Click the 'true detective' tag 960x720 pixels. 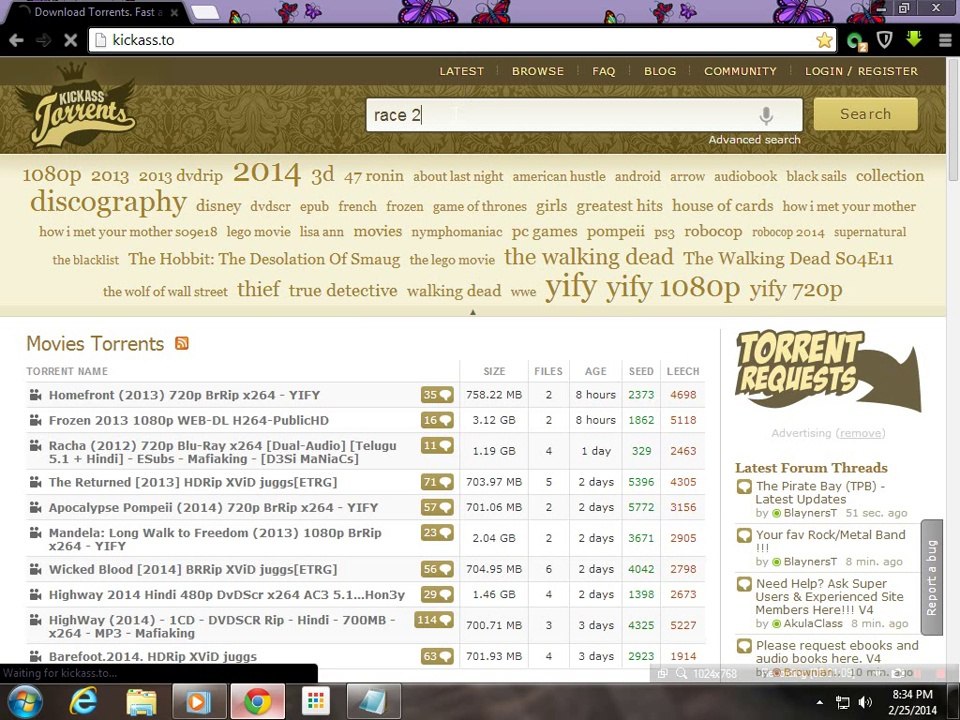coord(343,290)
